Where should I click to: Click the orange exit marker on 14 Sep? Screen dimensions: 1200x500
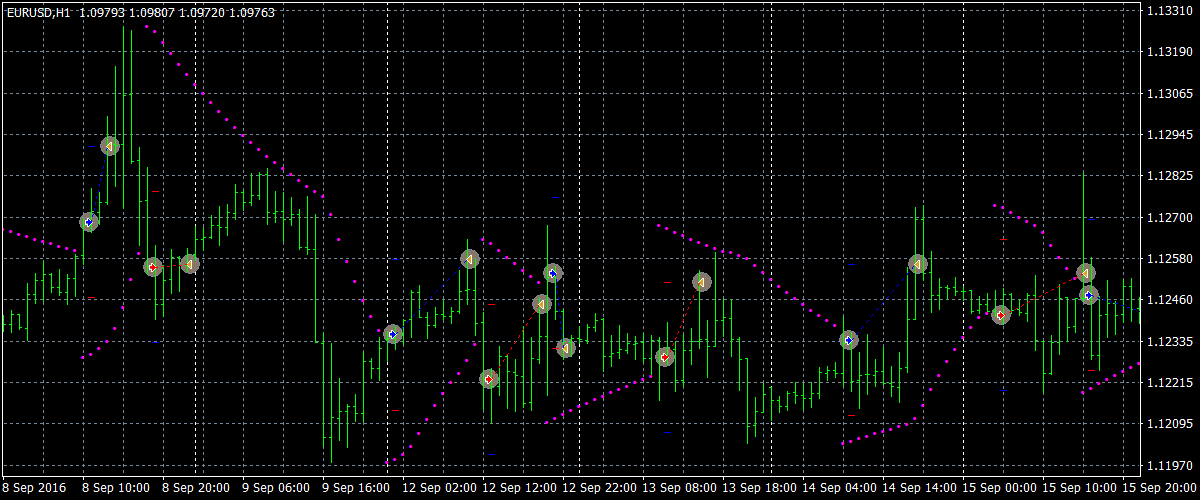click(918, 264)
